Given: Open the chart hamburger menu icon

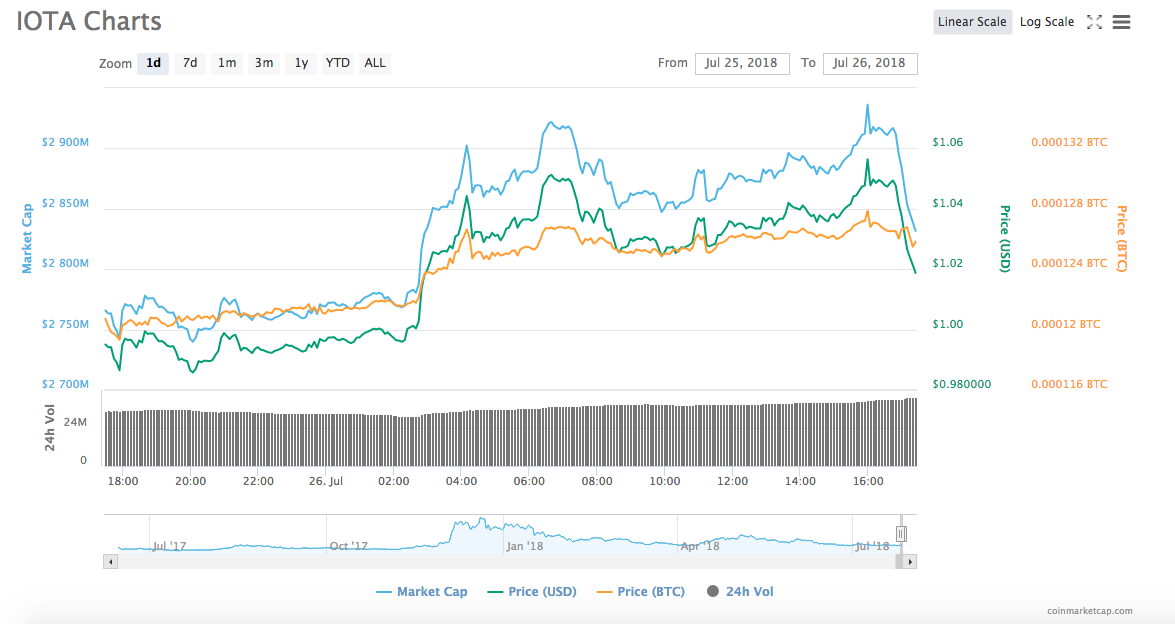Looking at the screenshot, I should tap(1121, 22).
